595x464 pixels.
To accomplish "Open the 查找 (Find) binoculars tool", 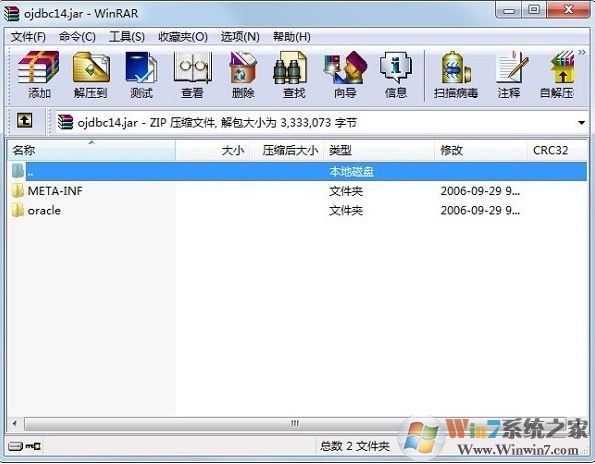I will [294, 74].
